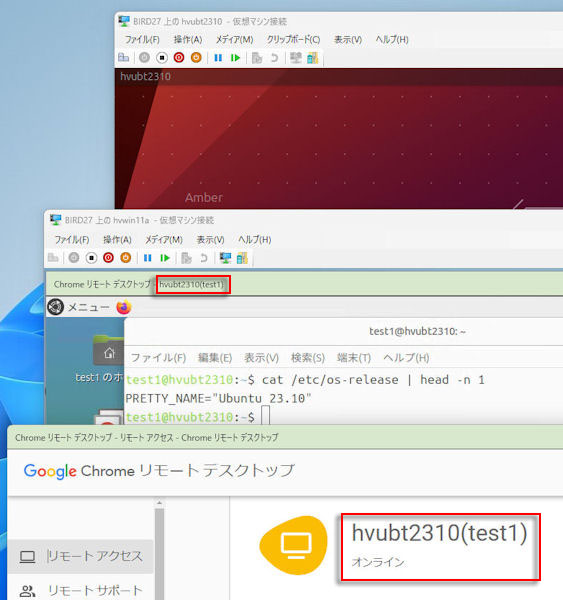
Task: Click Start (power on) icon in hvwin11a toolbar
Action: pyautogui.click(x=74, y=258)
